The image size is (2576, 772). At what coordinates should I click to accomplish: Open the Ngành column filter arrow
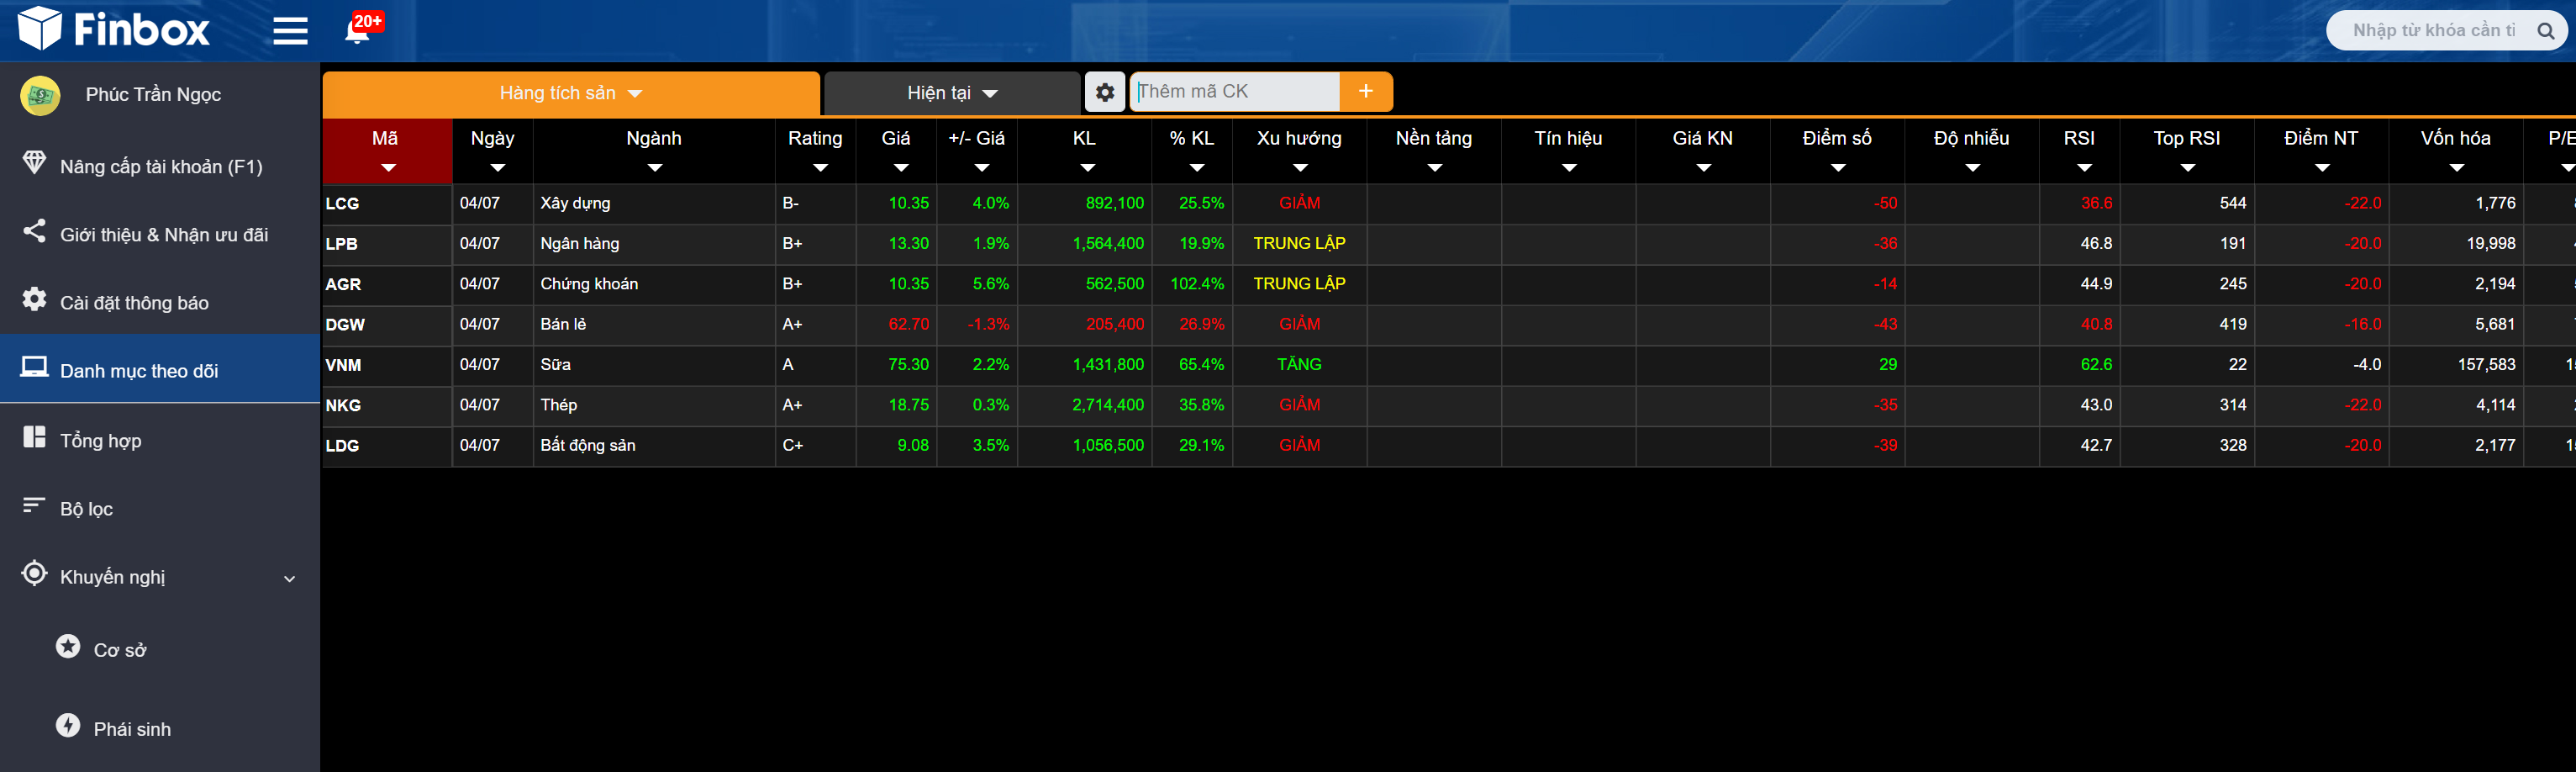654,168
